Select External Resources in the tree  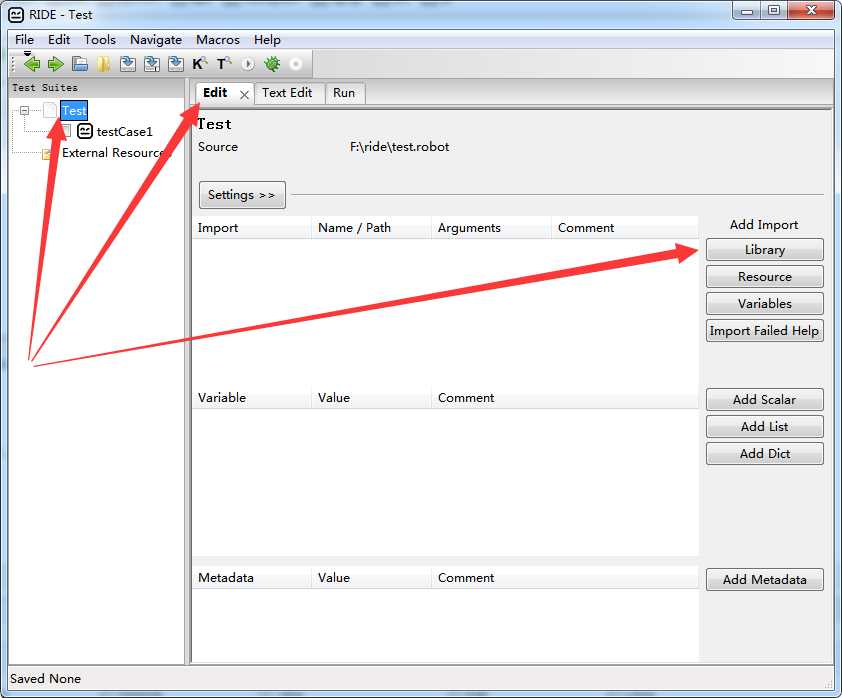(x=113, y=152)
